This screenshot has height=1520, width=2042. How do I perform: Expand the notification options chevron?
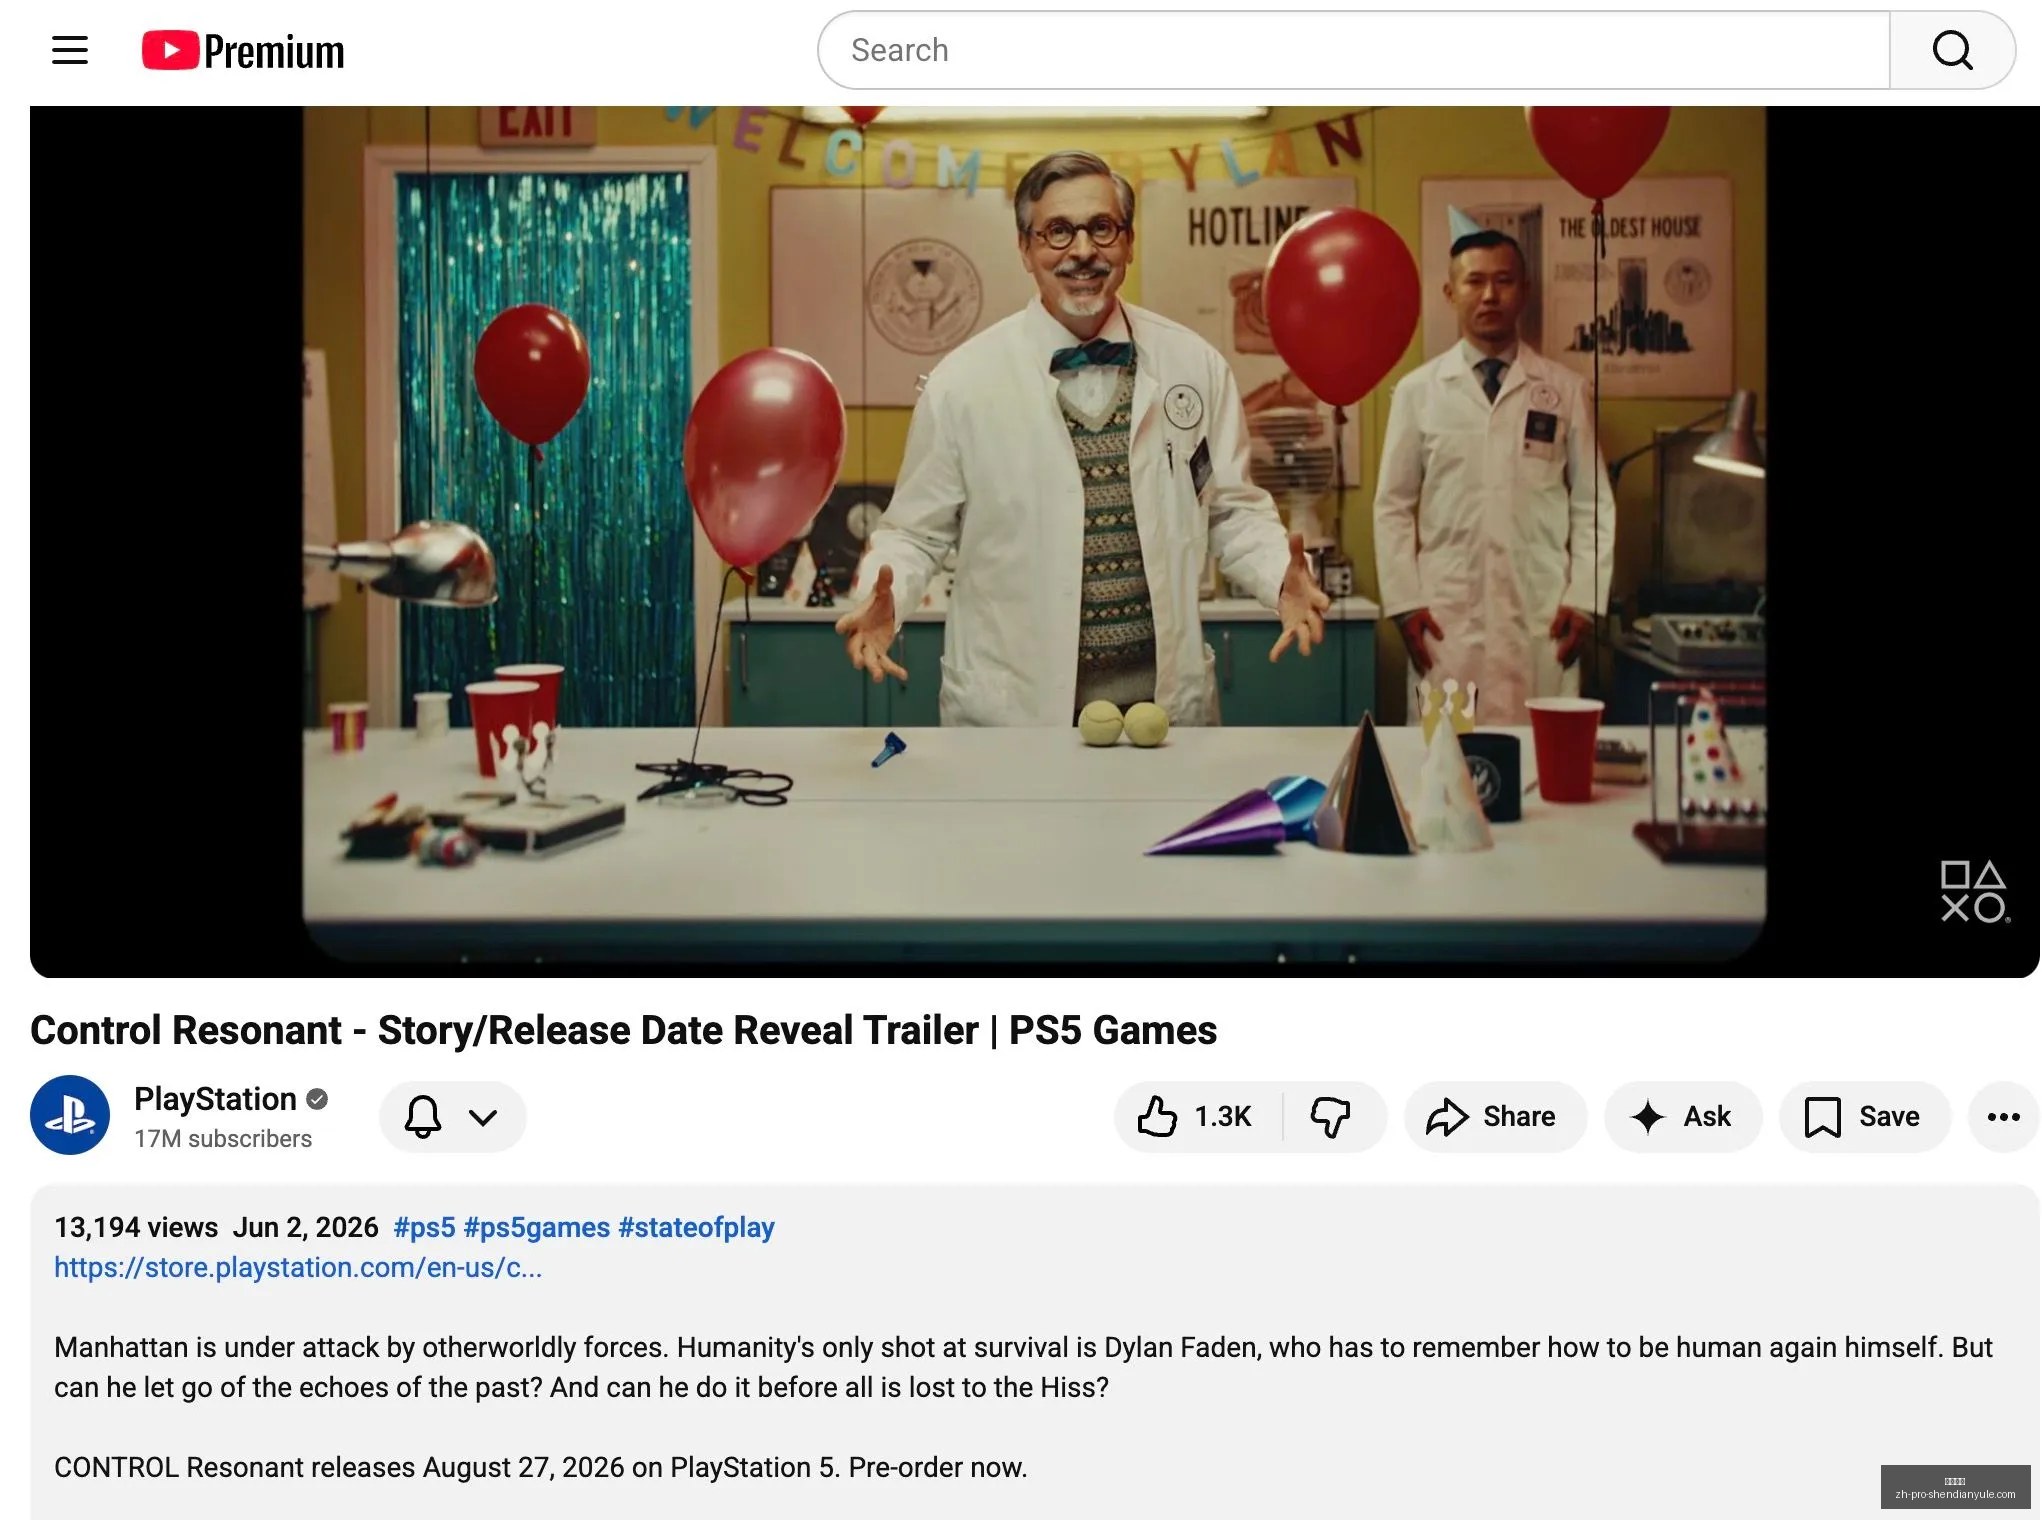coord(483,1117)
